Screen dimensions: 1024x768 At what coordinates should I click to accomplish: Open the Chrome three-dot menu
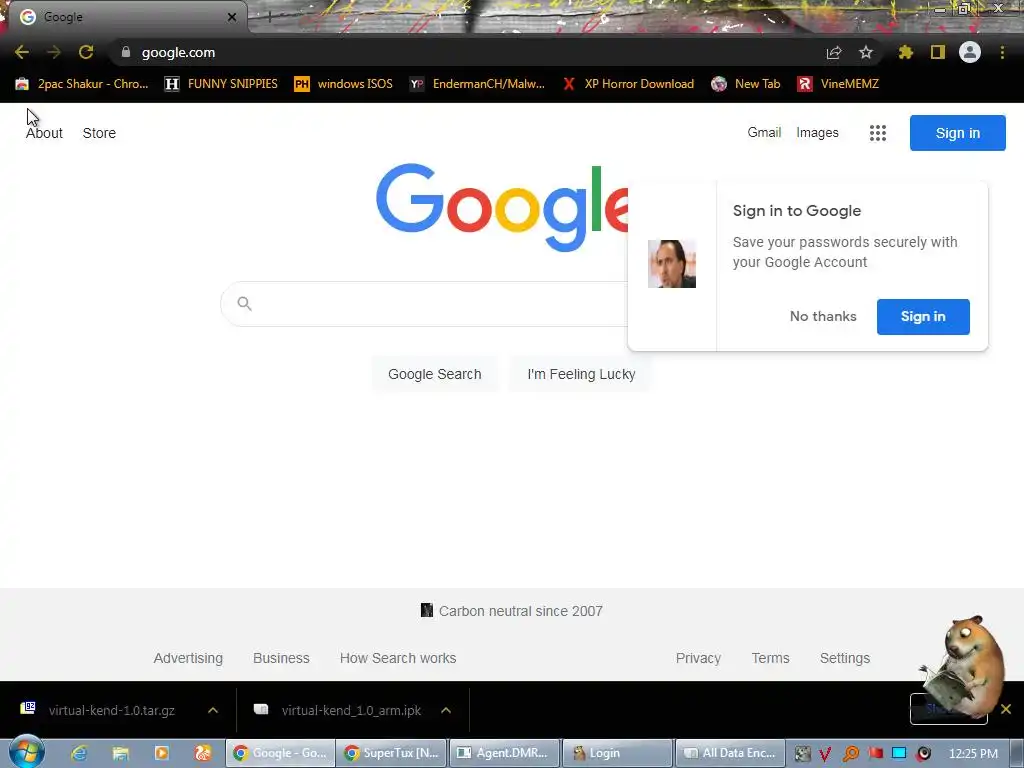(1002, 52)
